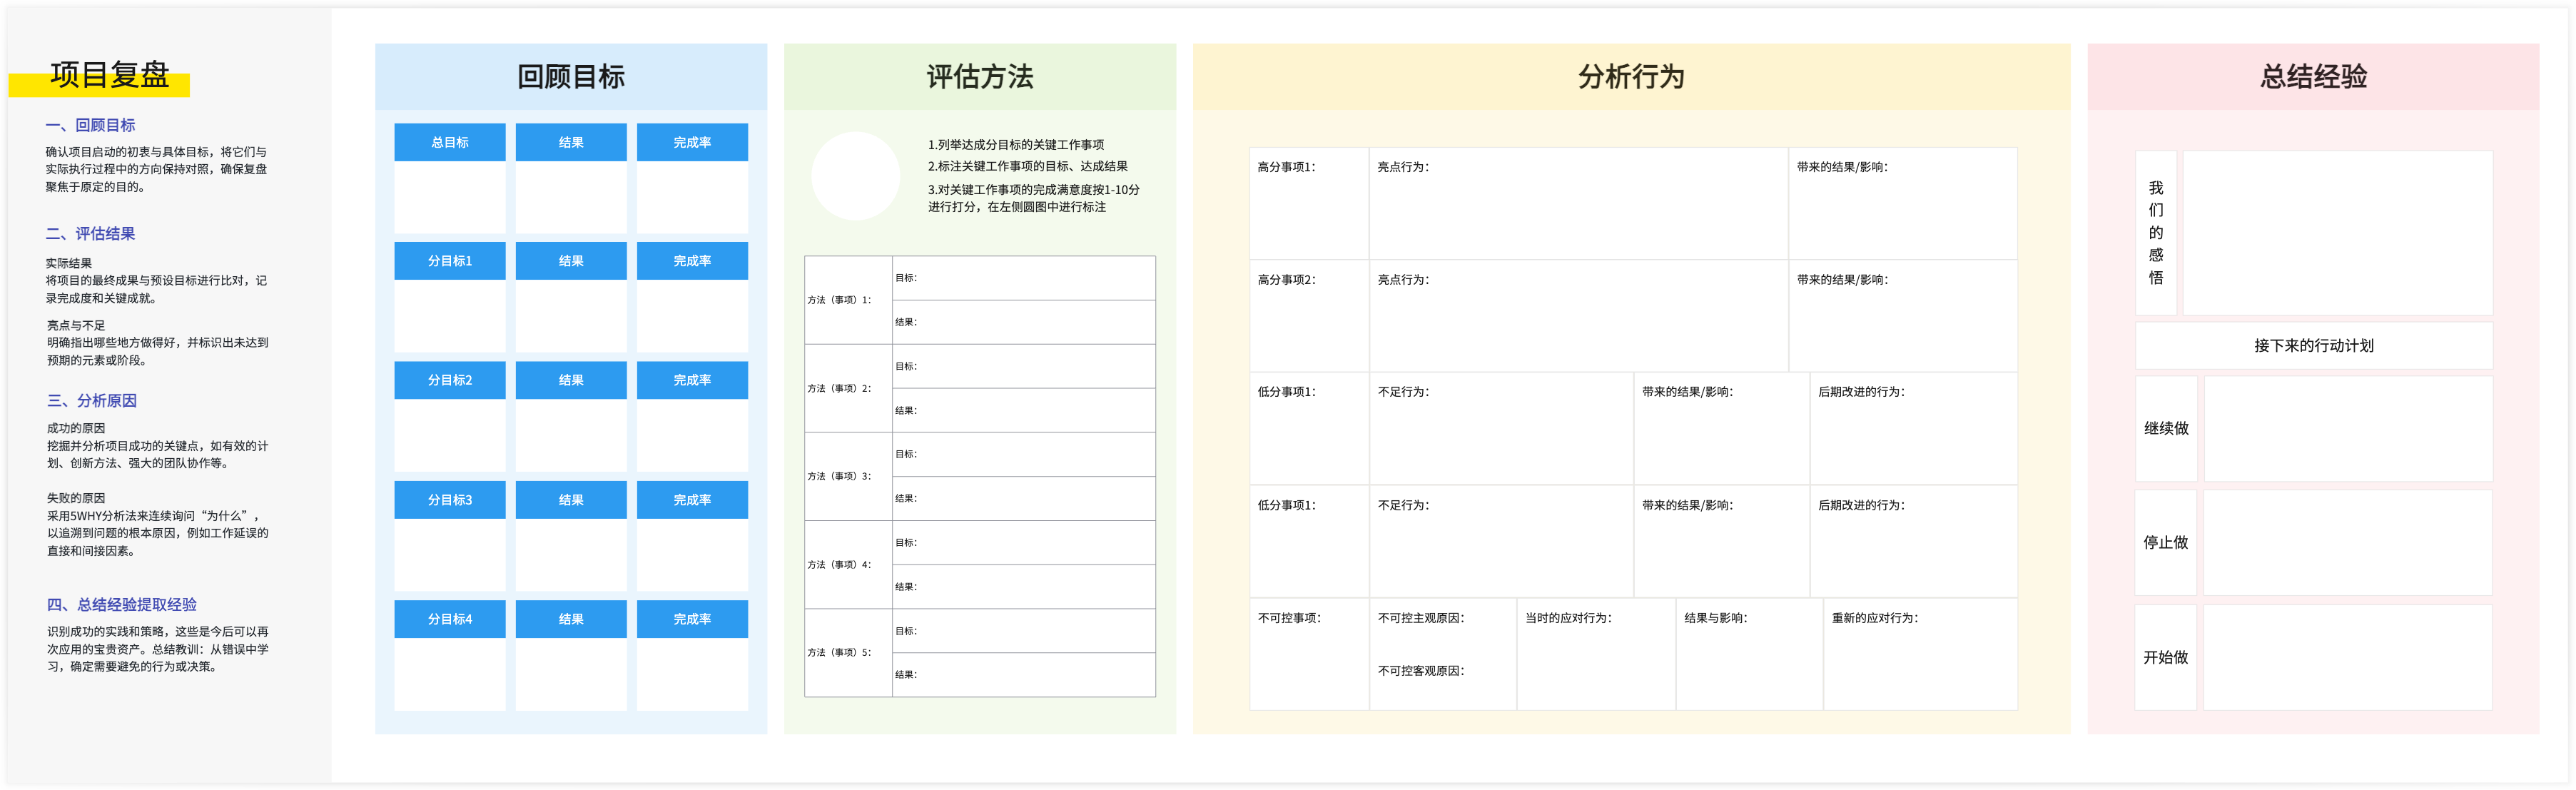This screenshot has width=2576, height=790.
Task: Click the 结果 cell beside 分目标2
Action: tap(571, 380)
